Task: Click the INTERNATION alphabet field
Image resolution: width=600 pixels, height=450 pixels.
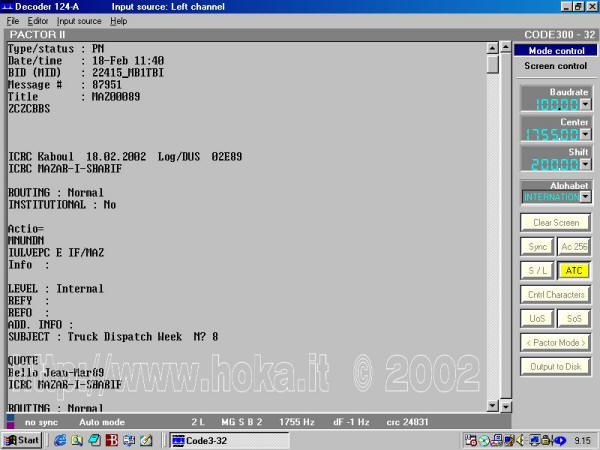Action: (551, 197)
